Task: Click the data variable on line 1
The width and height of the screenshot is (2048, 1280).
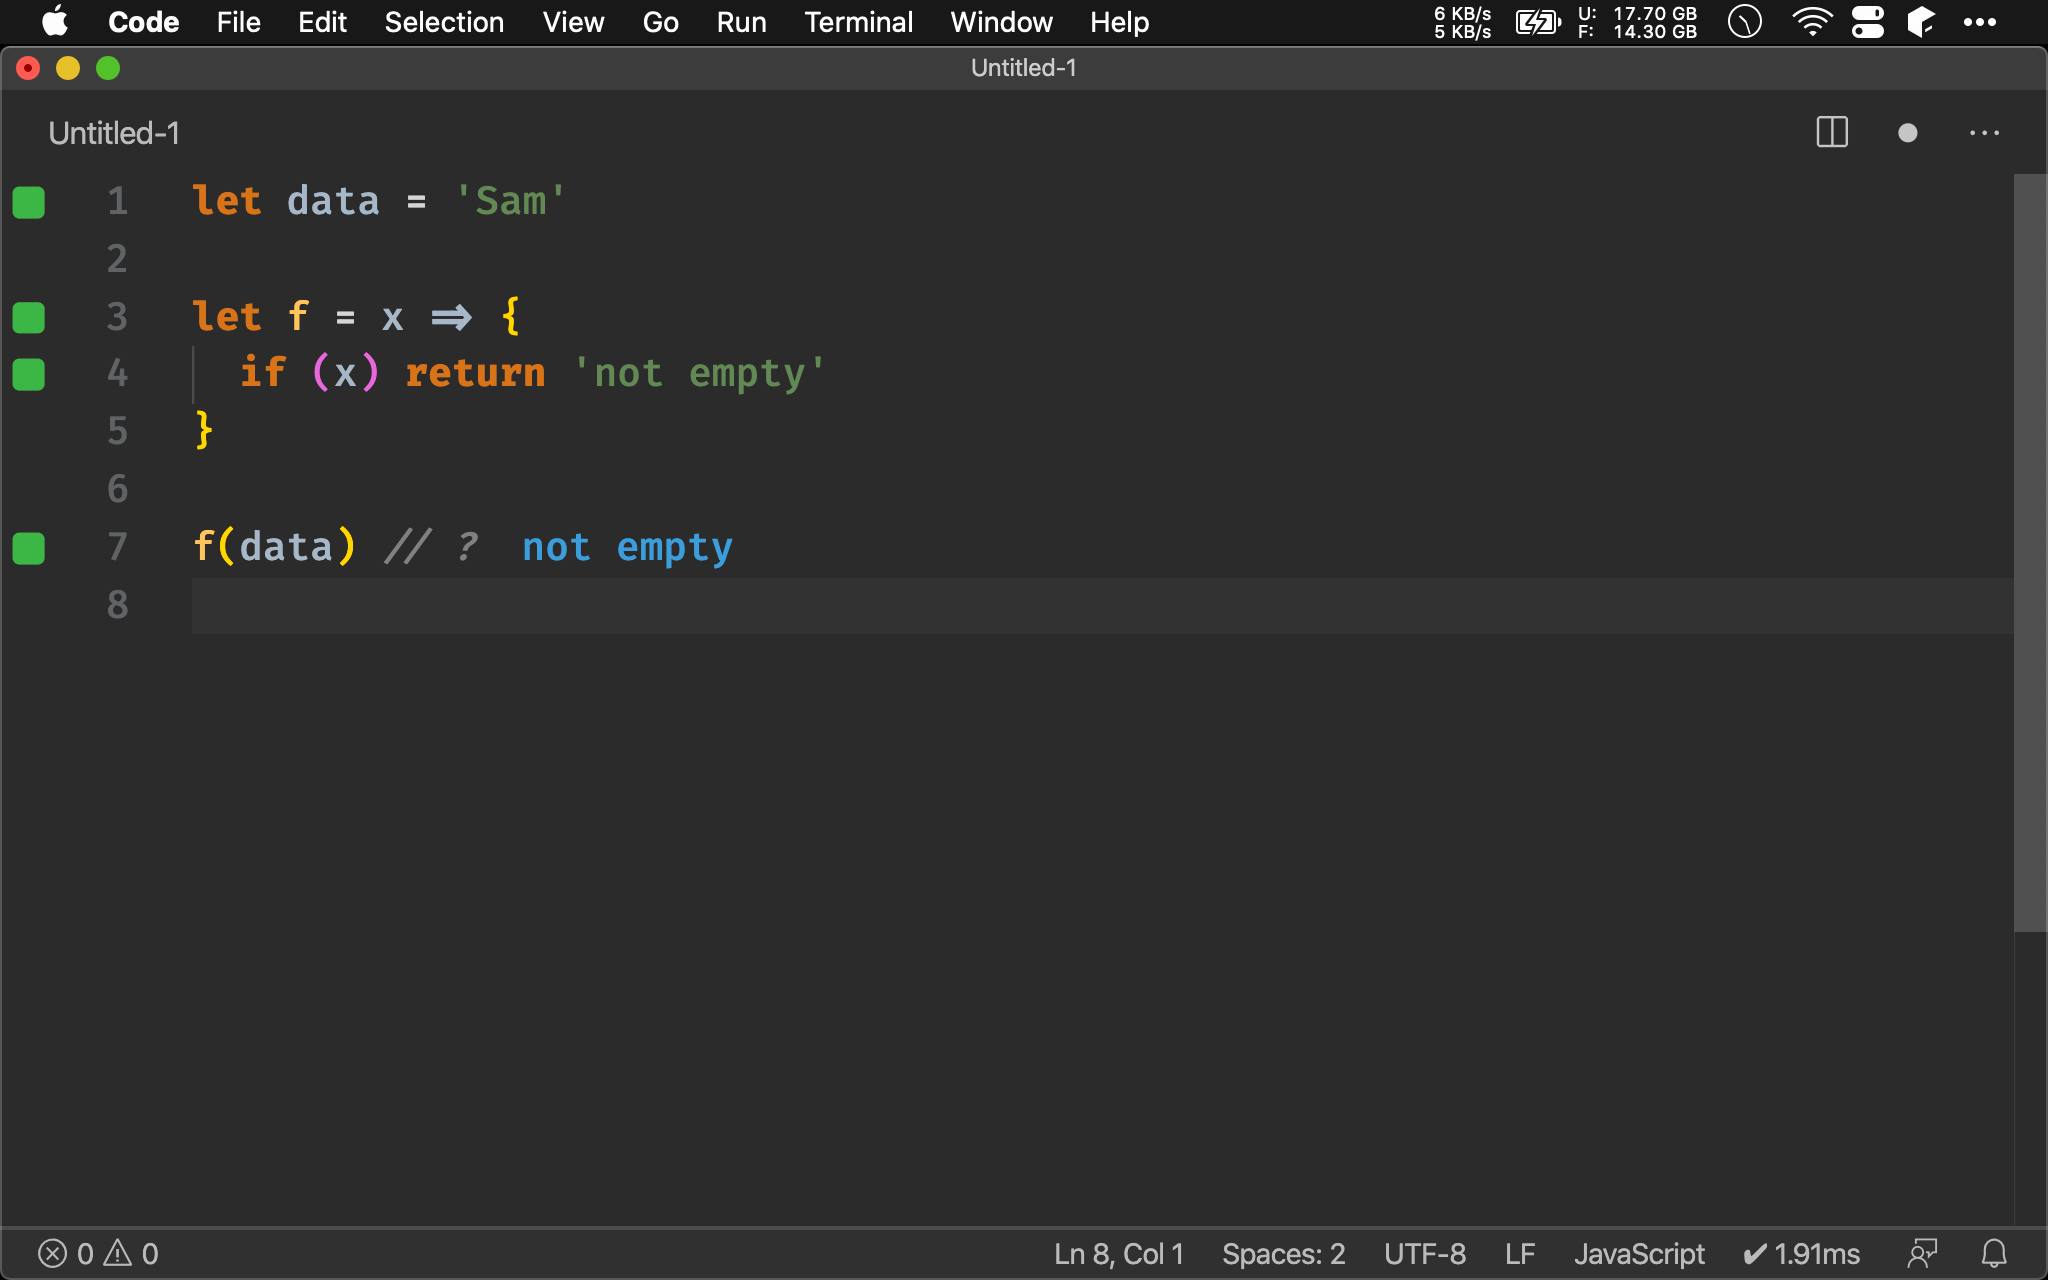Action: (333, 201)
